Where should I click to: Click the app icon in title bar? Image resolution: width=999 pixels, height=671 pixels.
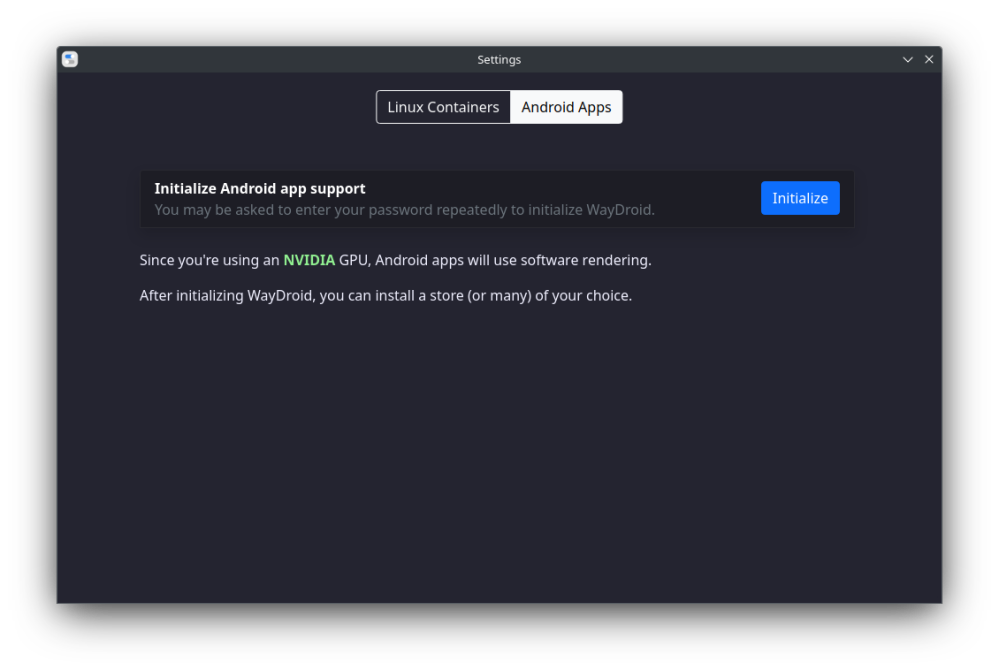pos(70,60)
